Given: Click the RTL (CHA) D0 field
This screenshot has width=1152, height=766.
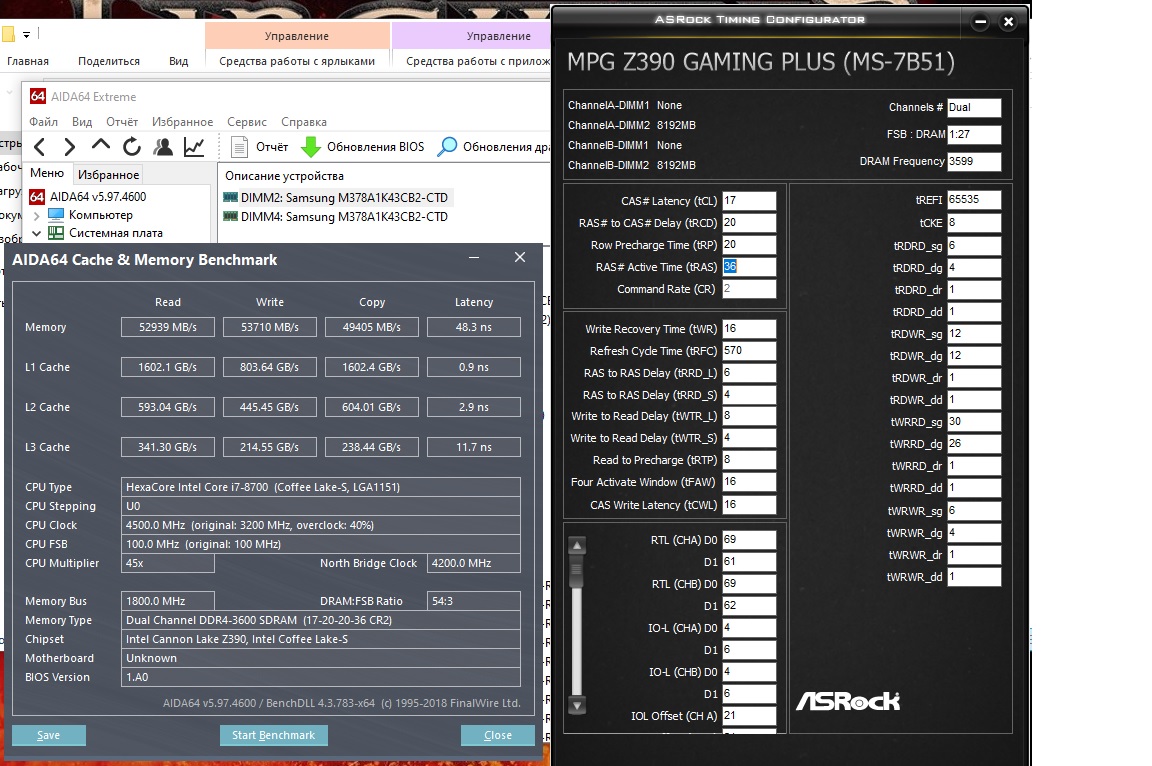Looking at the screenshot, I should tap(749, 540).
